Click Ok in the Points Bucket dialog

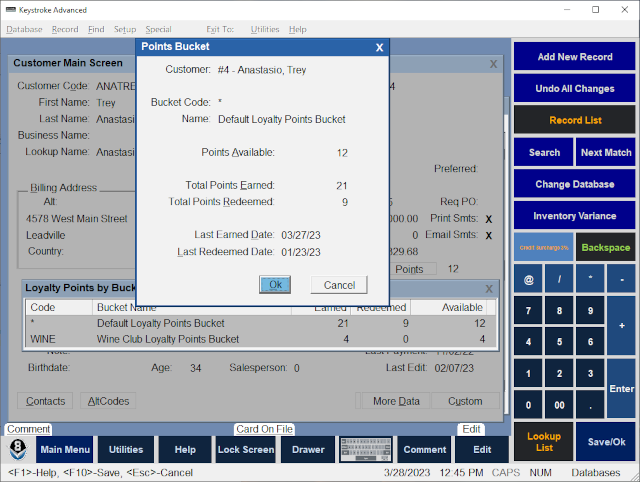pos(275,285)
